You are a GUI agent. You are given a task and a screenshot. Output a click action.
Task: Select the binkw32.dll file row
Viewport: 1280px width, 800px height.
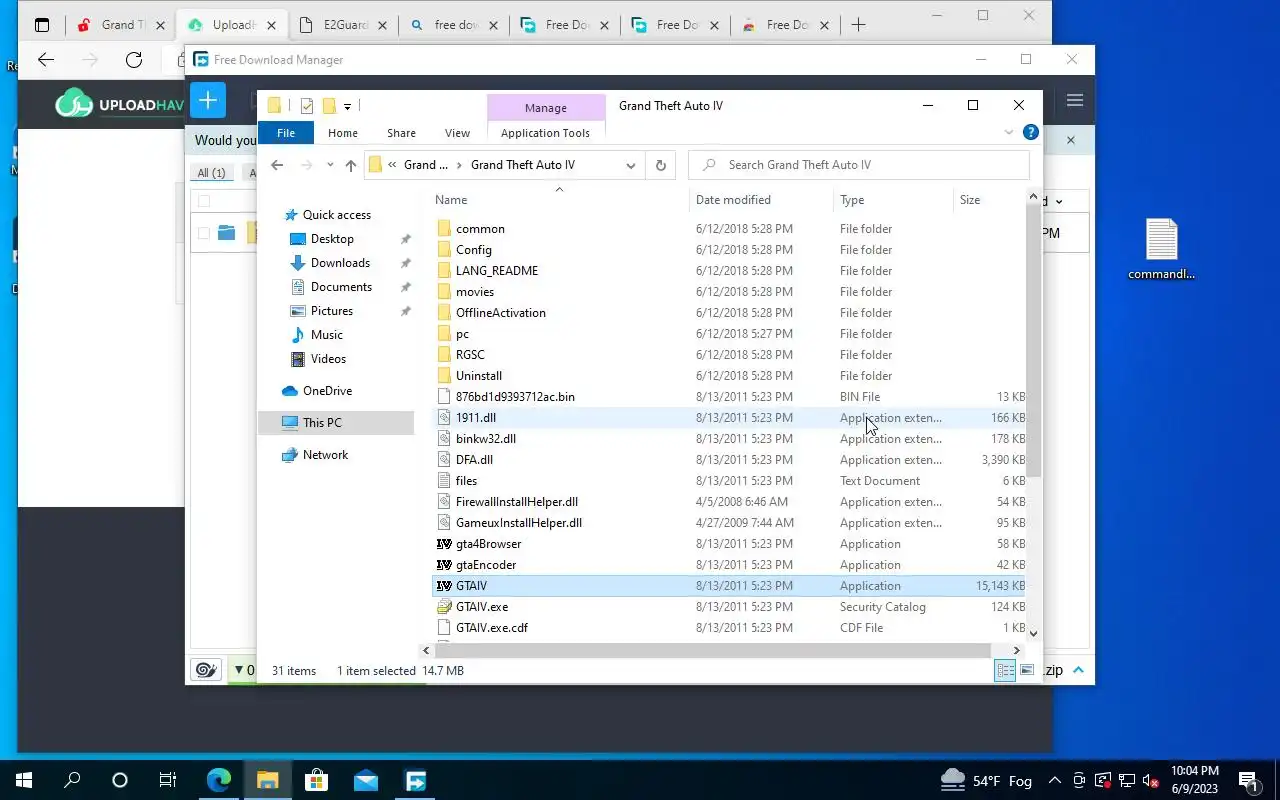[729, 439]
